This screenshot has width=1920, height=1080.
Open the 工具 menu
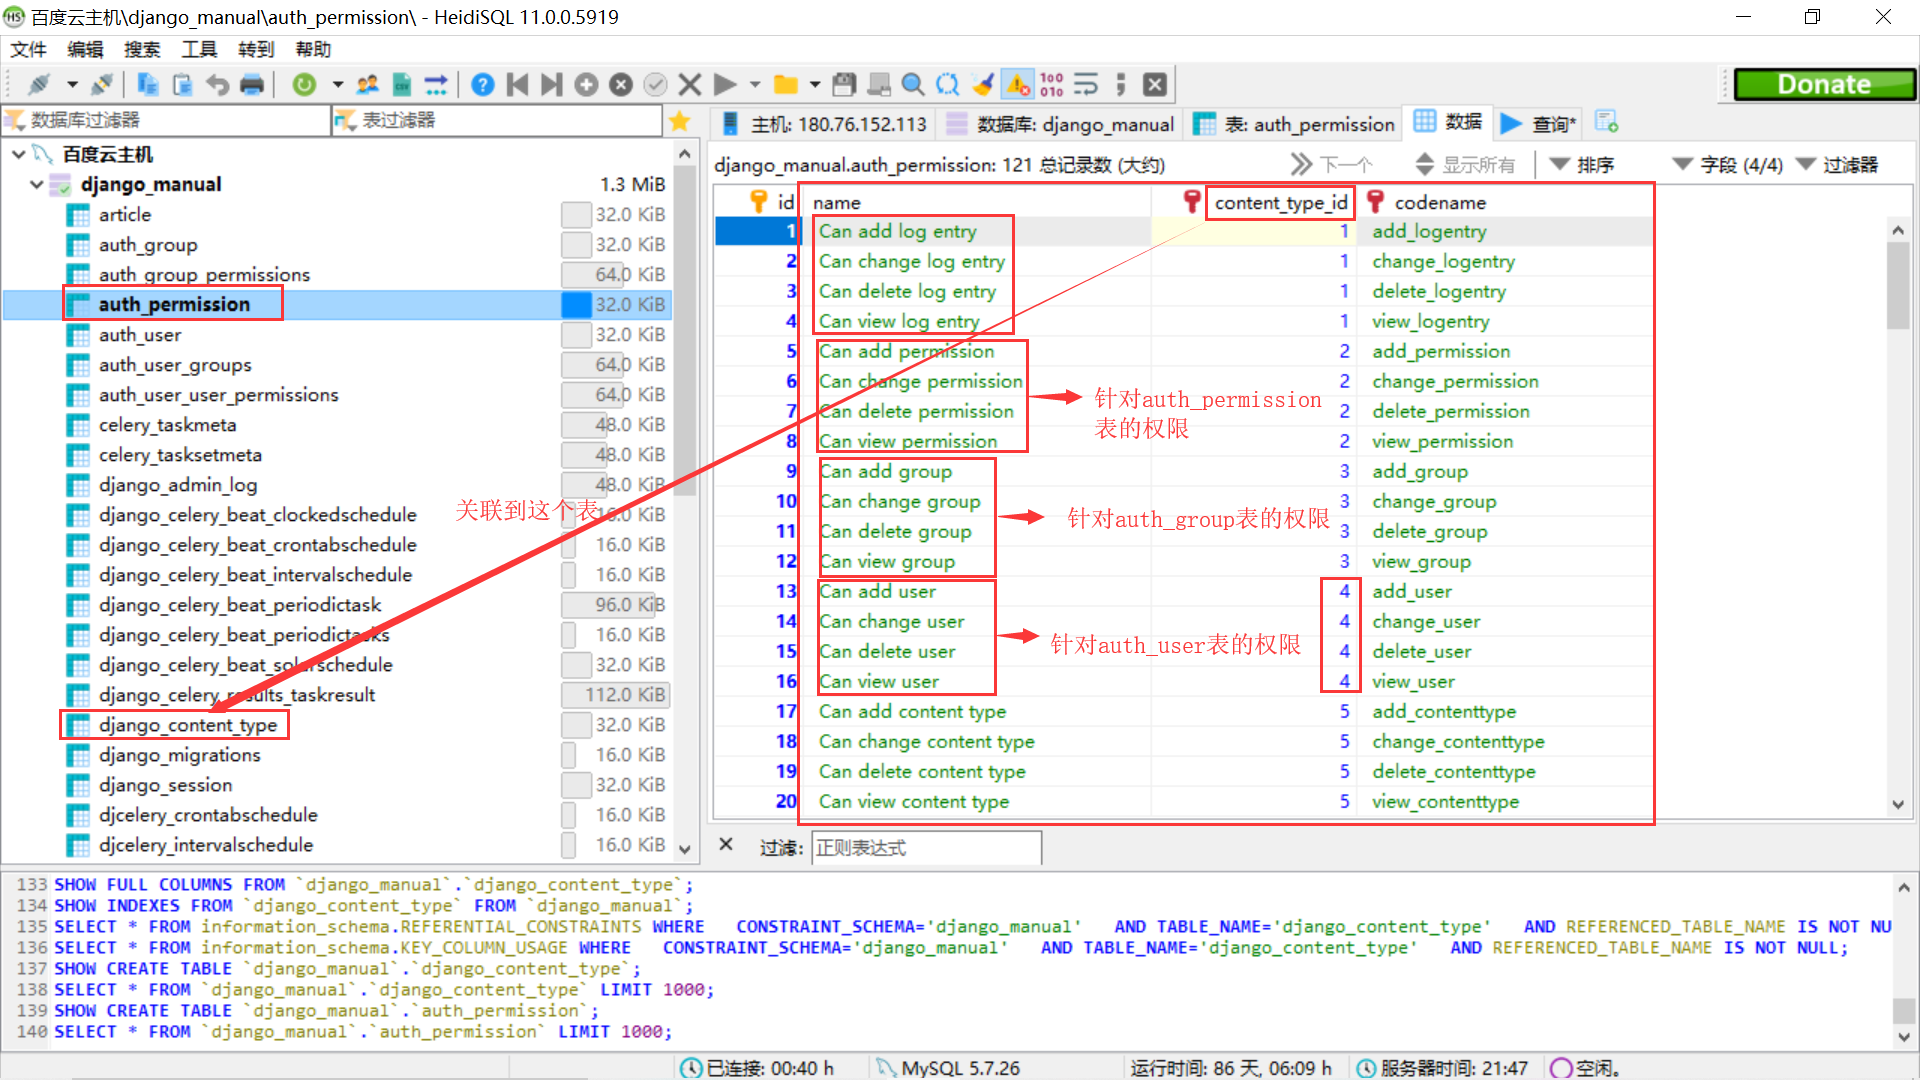[x=199, y=49]
